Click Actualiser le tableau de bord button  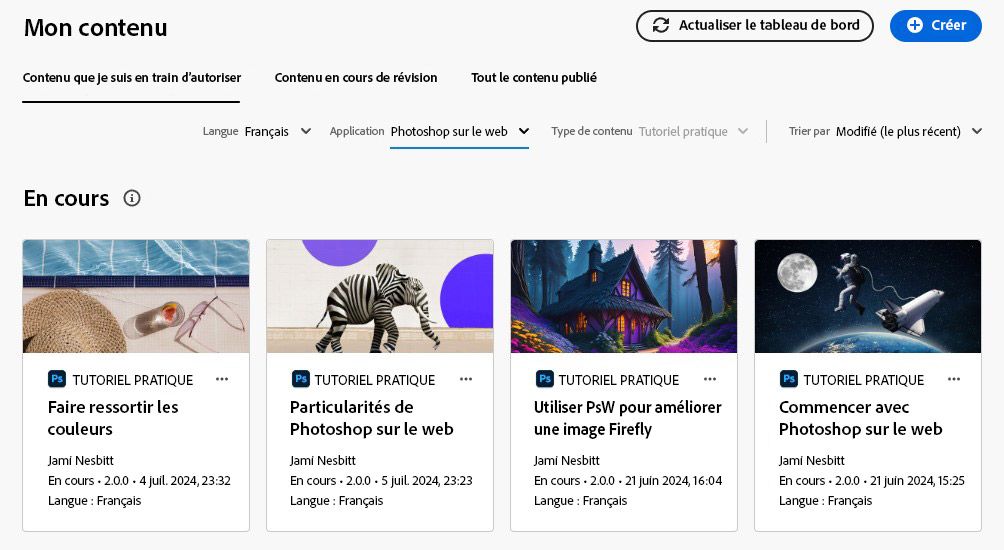point(755,26)
